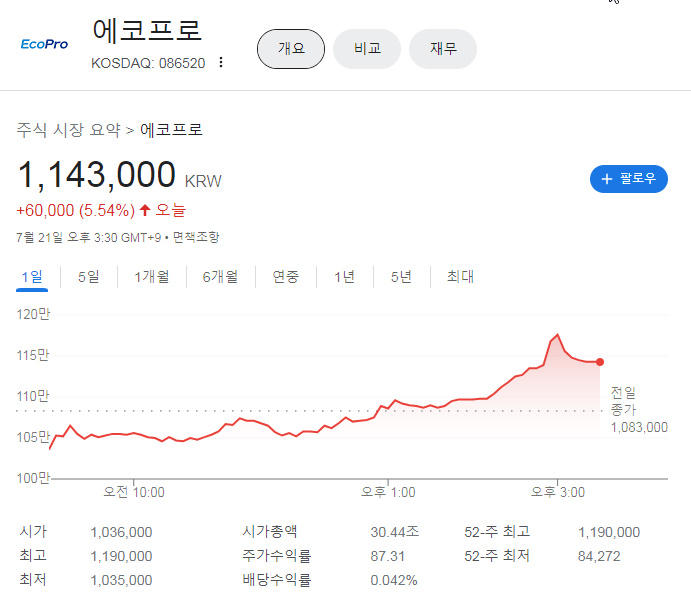Click the 52-주 최저 value 84,272
The width and height of the screenshot is (691, 599).
(599, 556)
